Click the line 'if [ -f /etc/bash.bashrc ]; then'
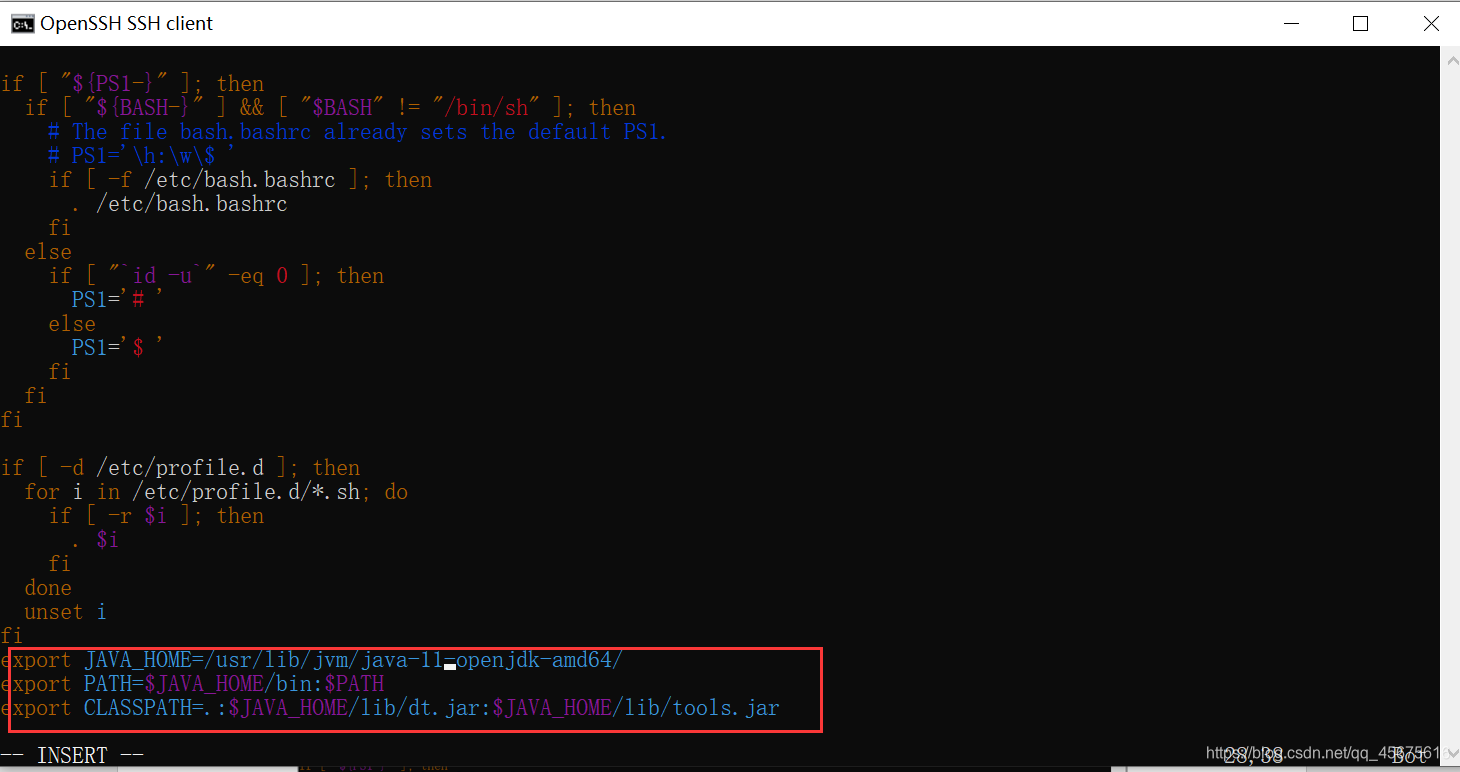The height and width of the screenshot is (772, 1460). tap(240, 180)
